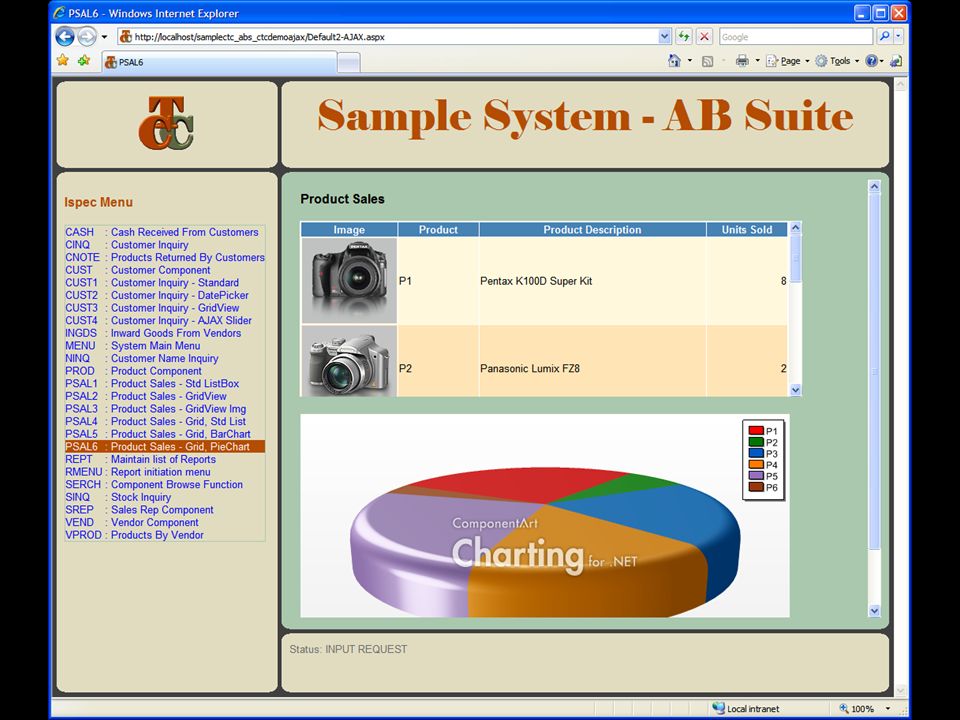The image size is (960, 720).
Task: Click the content panel scroll-down arrow
Action: (x=874, y=610)
